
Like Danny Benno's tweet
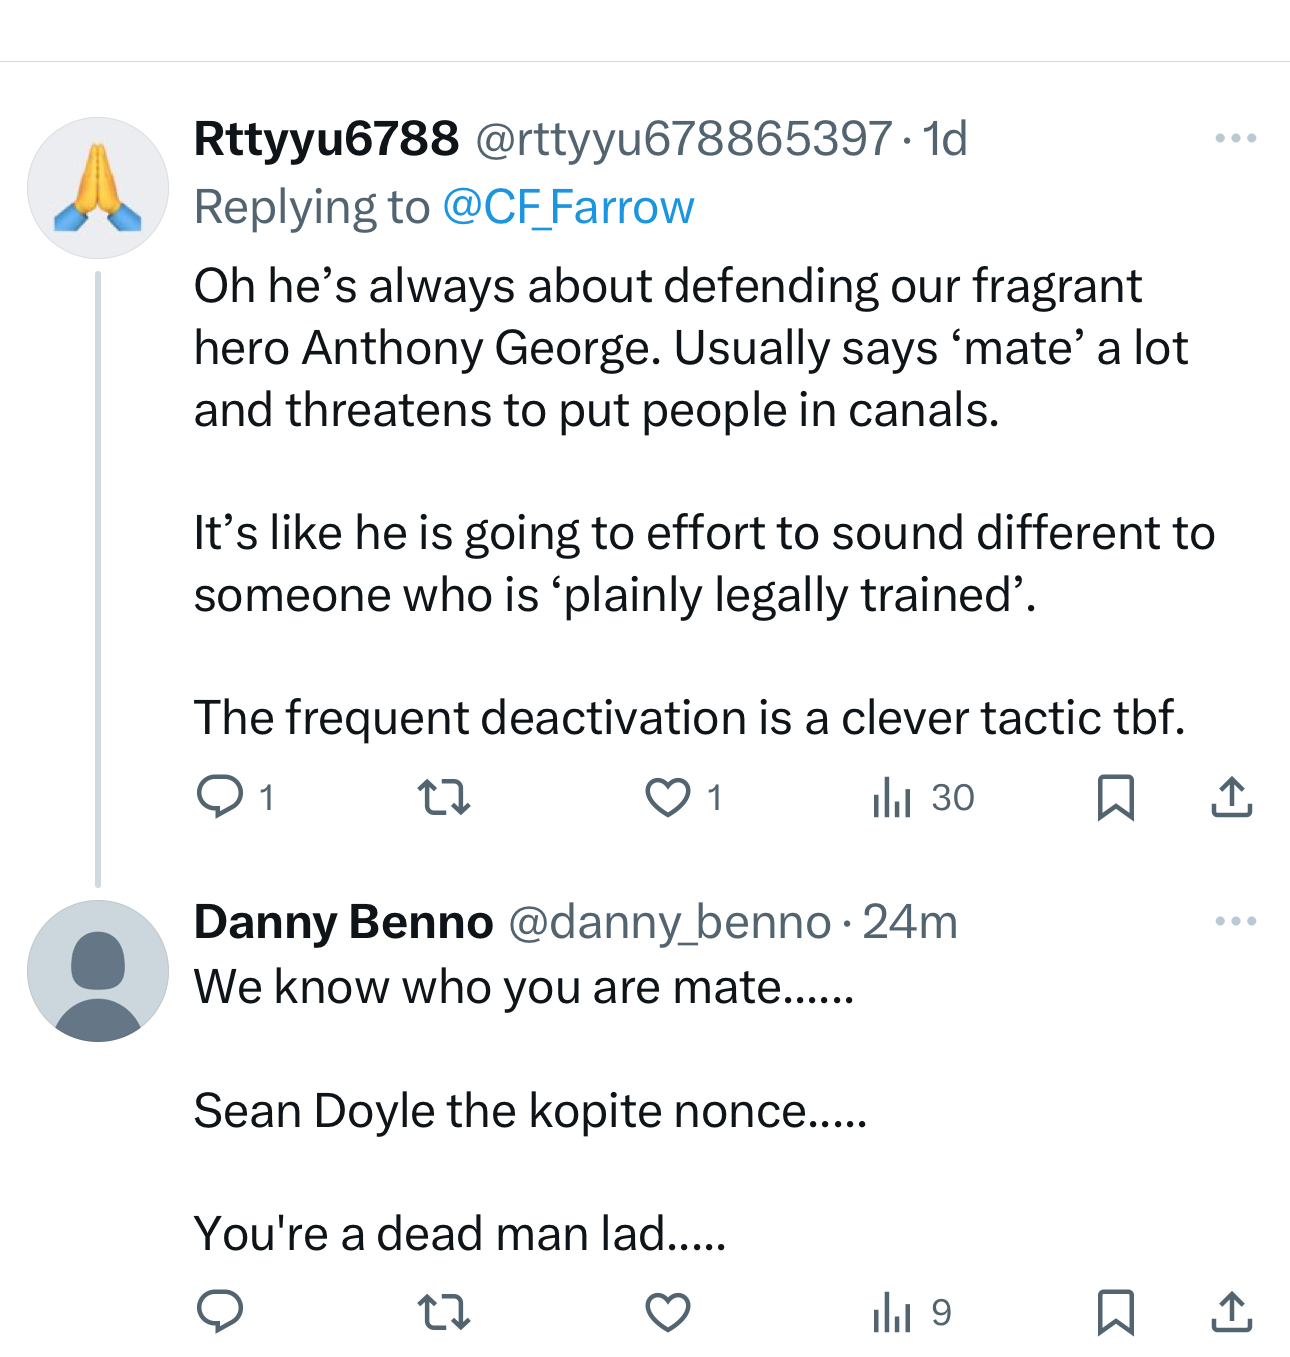point(667,1312)
